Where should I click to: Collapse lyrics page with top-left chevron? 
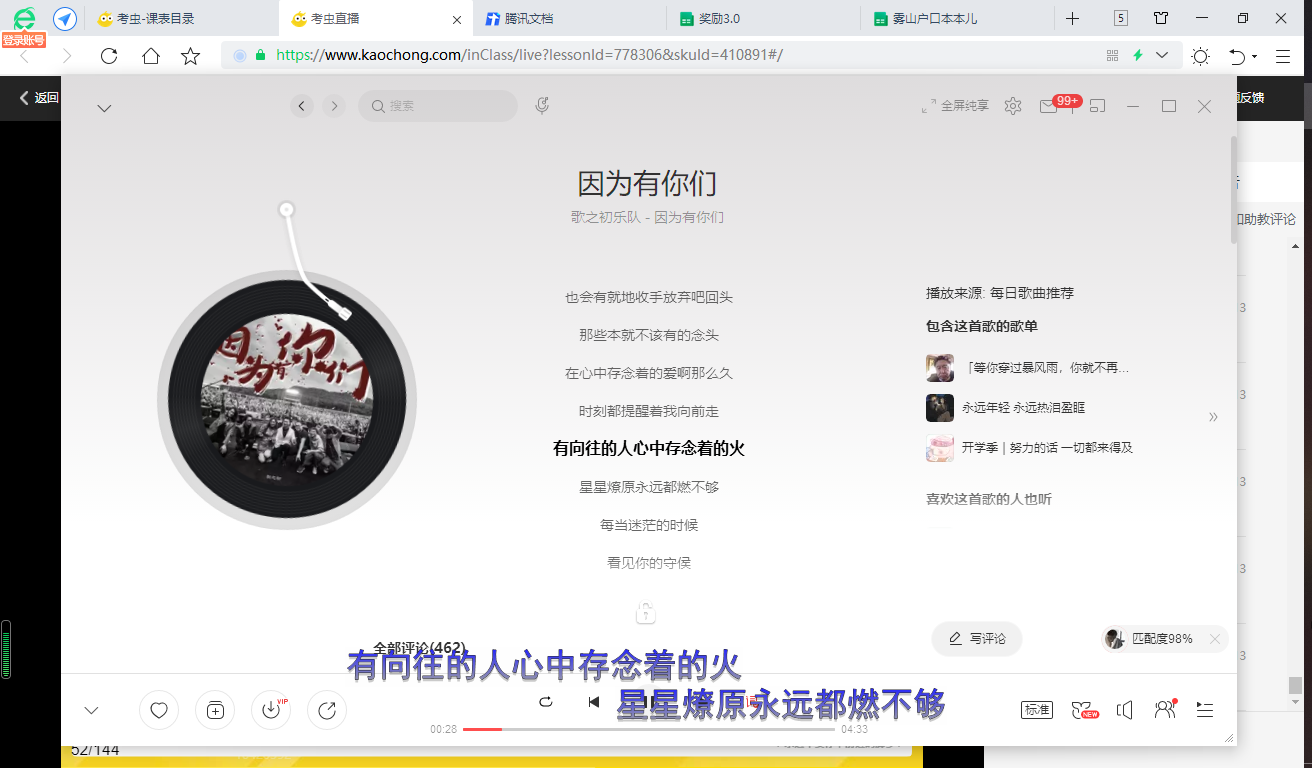click(104, 108)
